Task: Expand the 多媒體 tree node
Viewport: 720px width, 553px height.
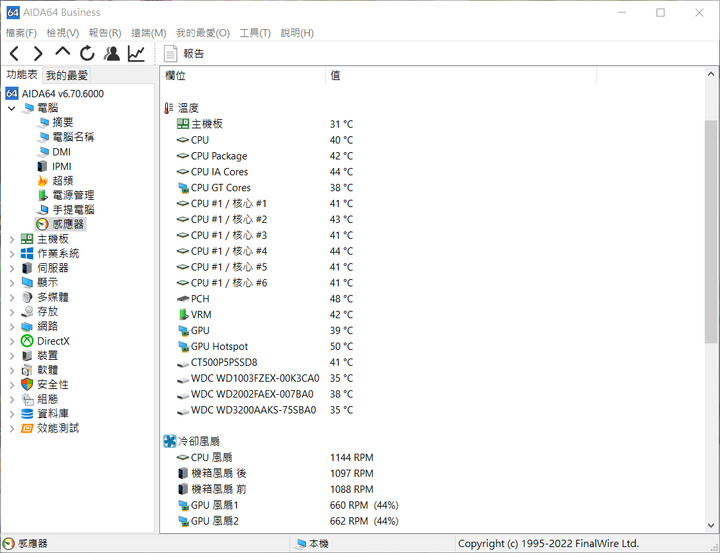Action: point(12,298)
